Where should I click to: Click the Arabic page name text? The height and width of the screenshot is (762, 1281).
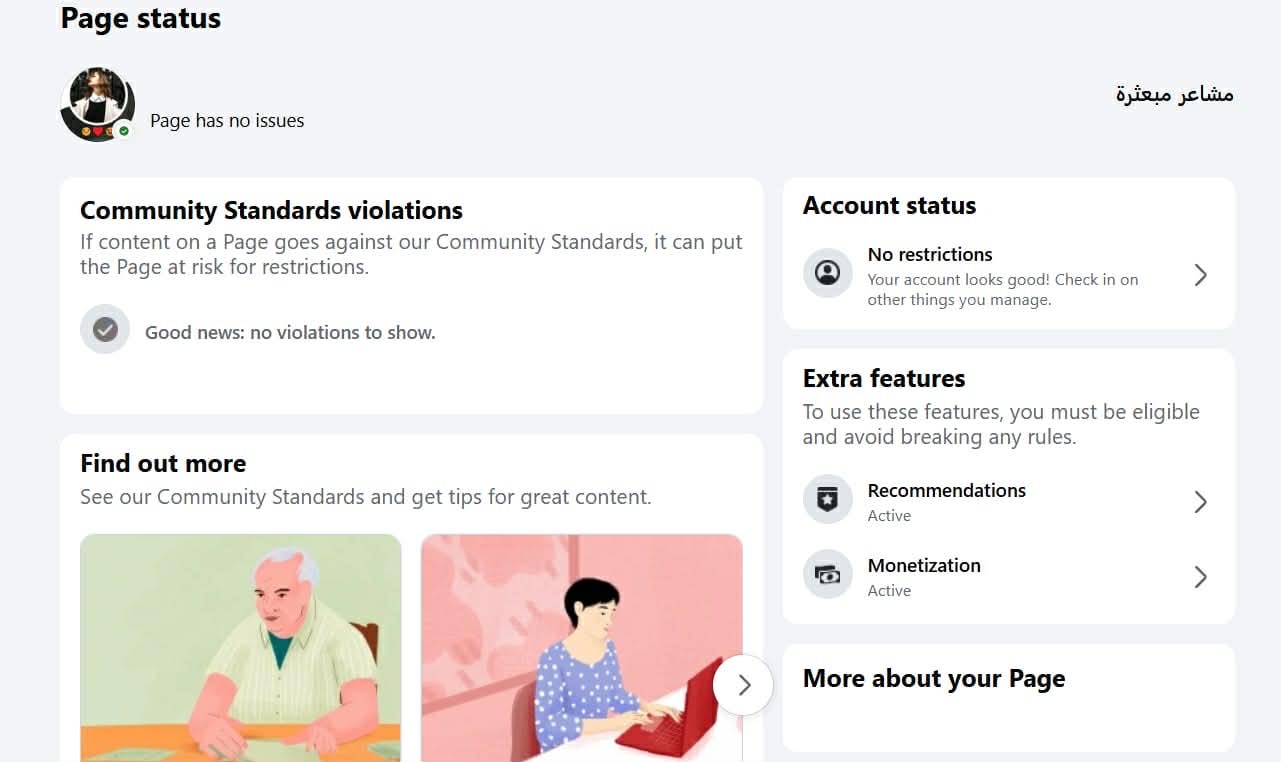coord(1175,94)
